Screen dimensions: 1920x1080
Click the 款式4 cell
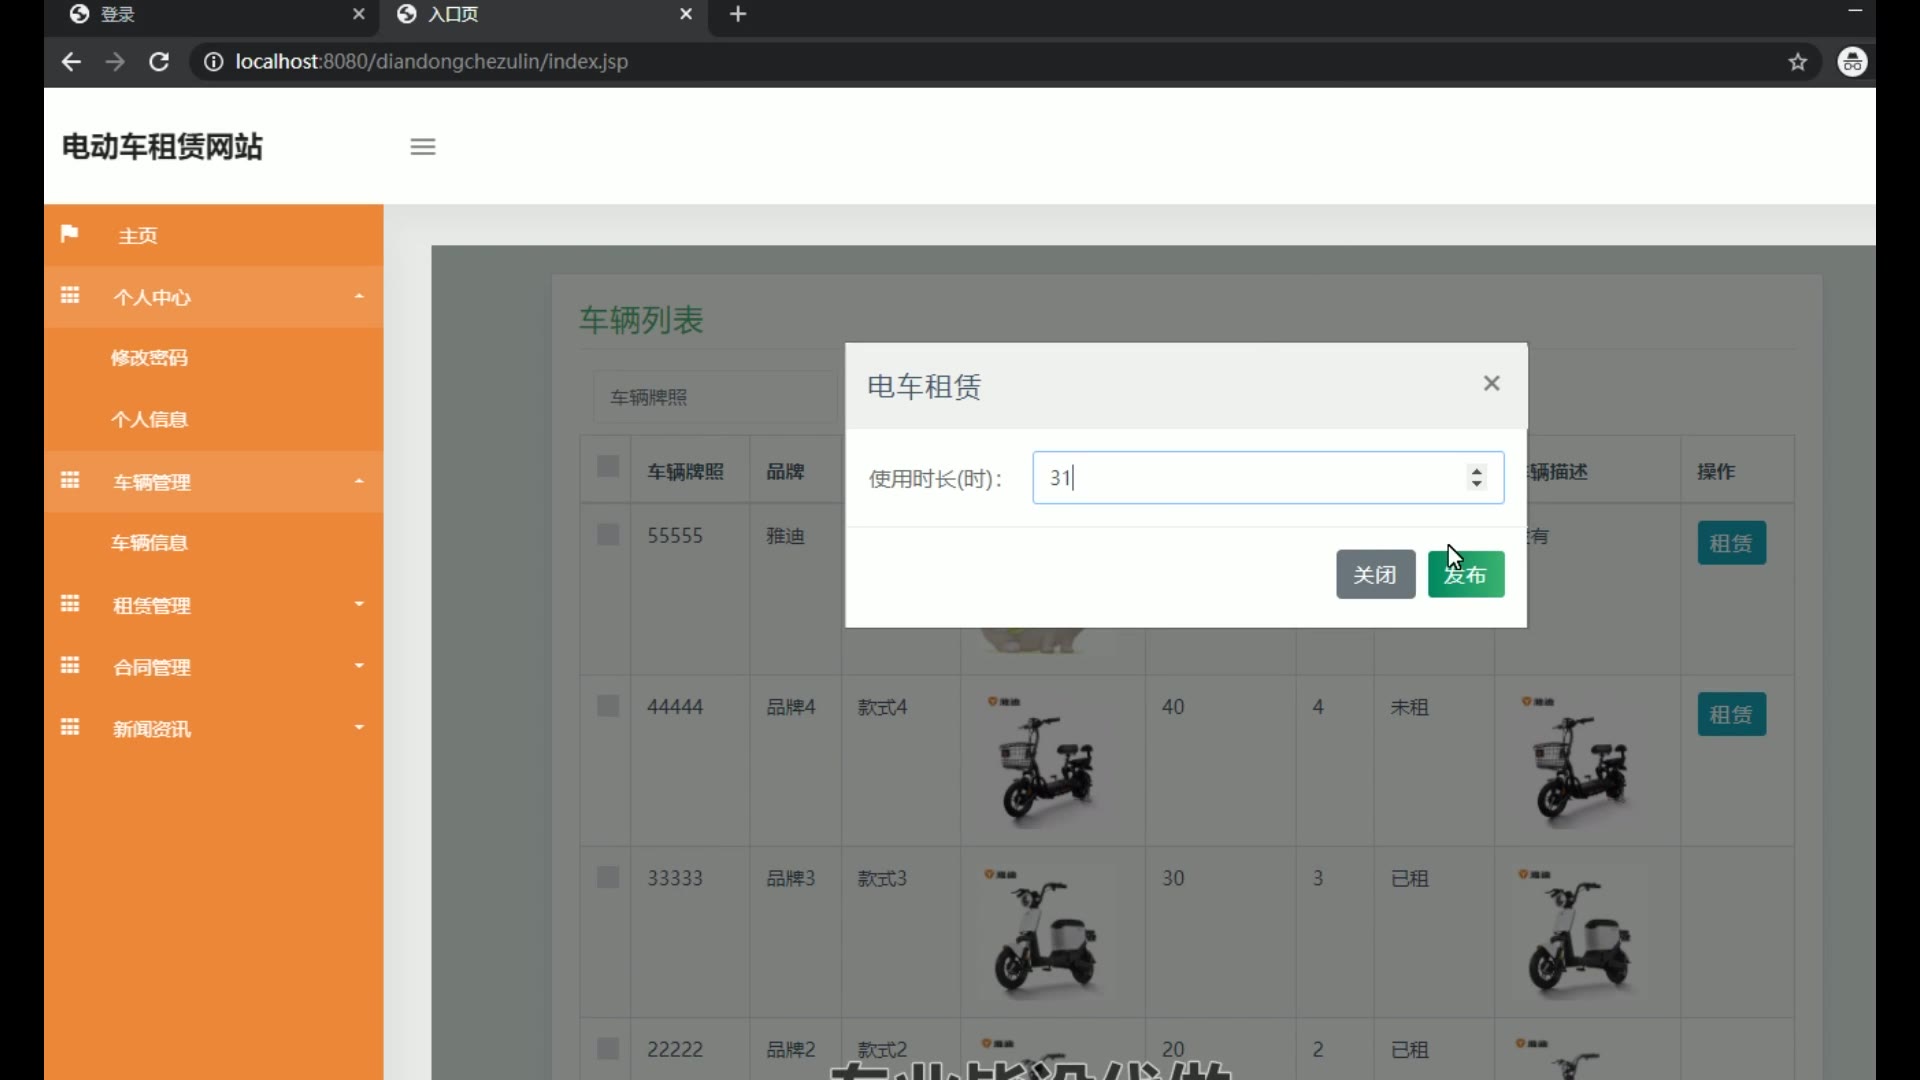(882, 708)
